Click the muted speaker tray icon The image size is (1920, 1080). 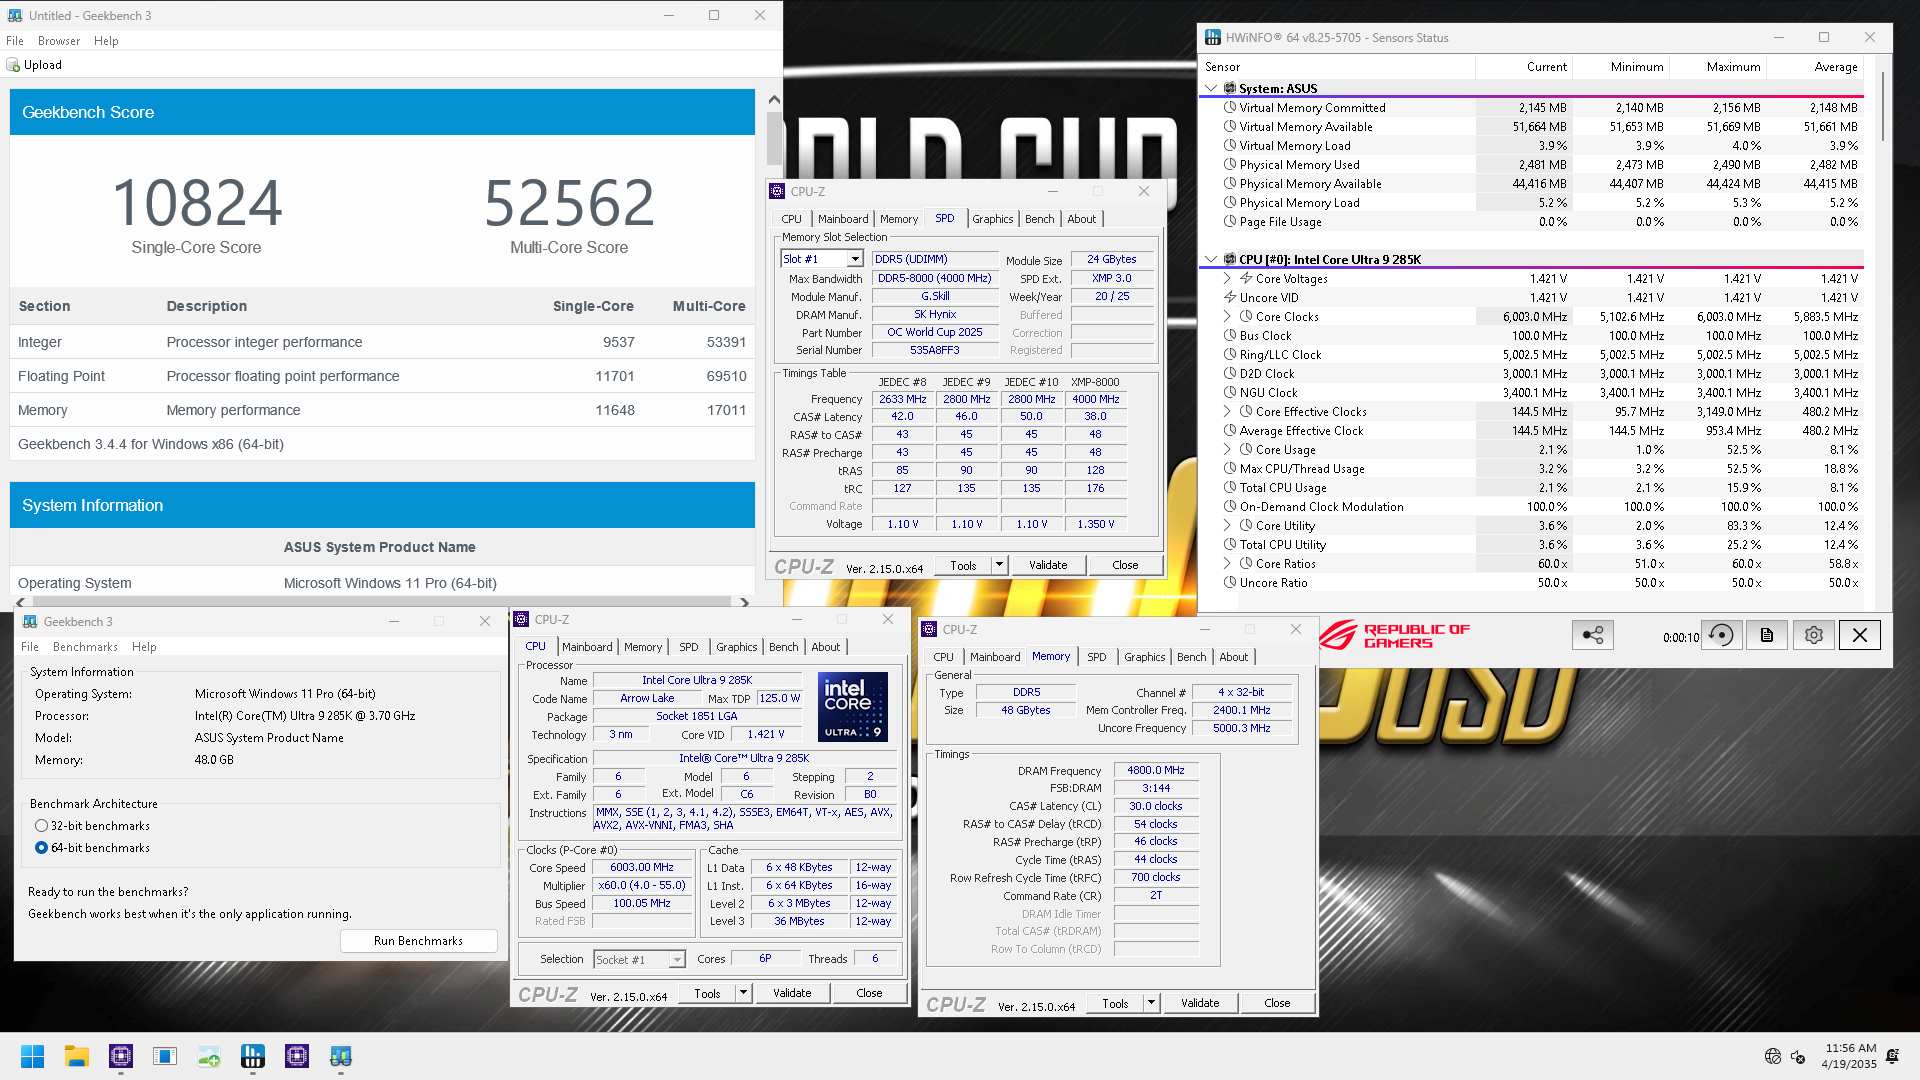(x=1798, y=1056)
